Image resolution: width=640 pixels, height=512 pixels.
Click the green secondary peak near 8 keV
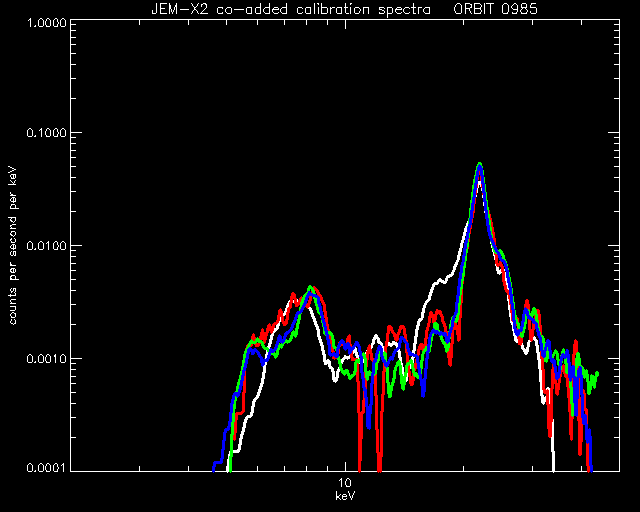click(310, 287)
